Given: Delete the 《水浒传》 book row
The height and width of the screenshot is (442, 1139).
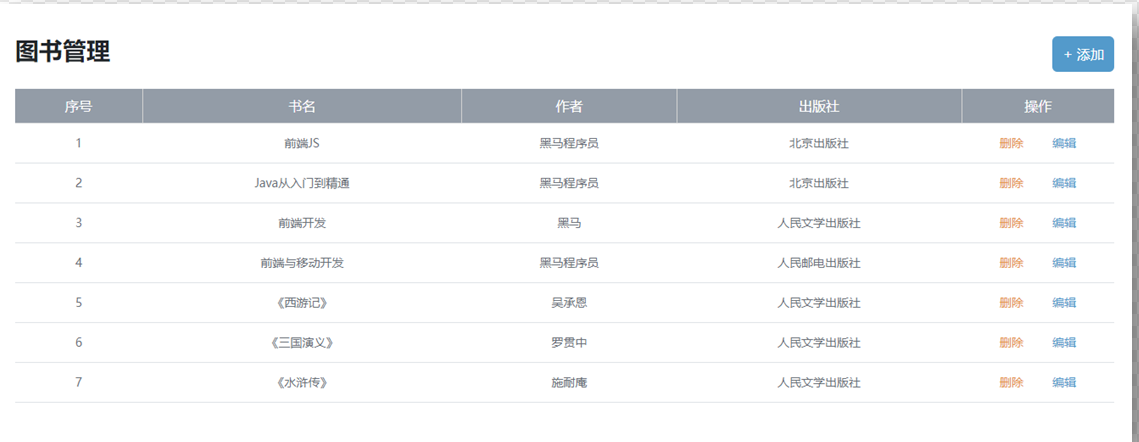Looking at the screenshot, I should 1011,383.
